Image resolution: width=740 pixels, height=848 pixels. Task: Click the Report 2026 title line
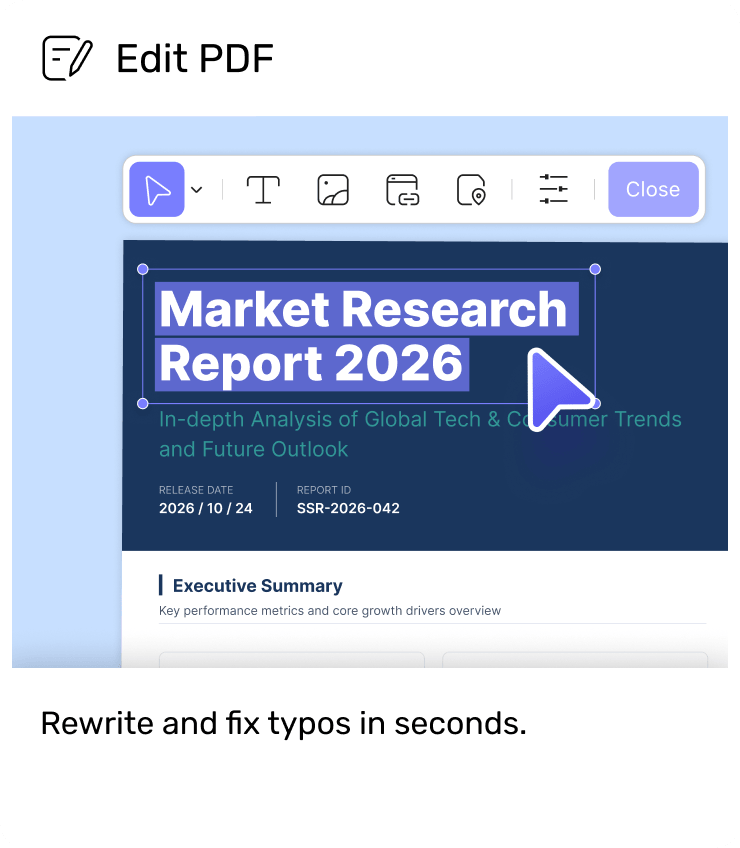311,365
